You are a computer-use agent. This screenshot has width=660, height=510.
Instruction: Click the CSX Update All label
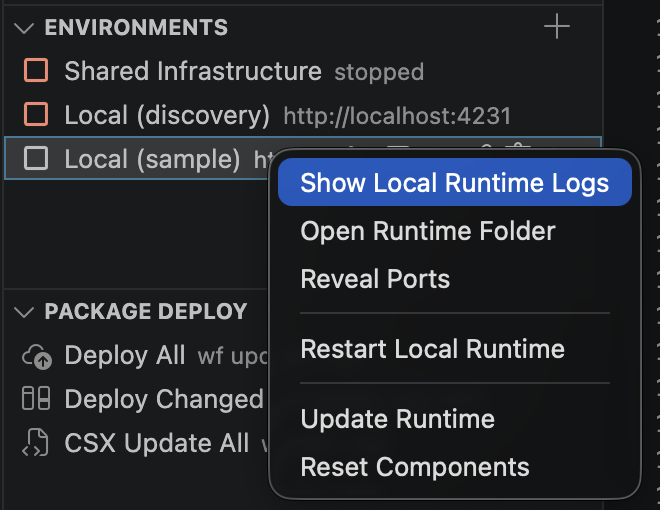click(157, 443)
